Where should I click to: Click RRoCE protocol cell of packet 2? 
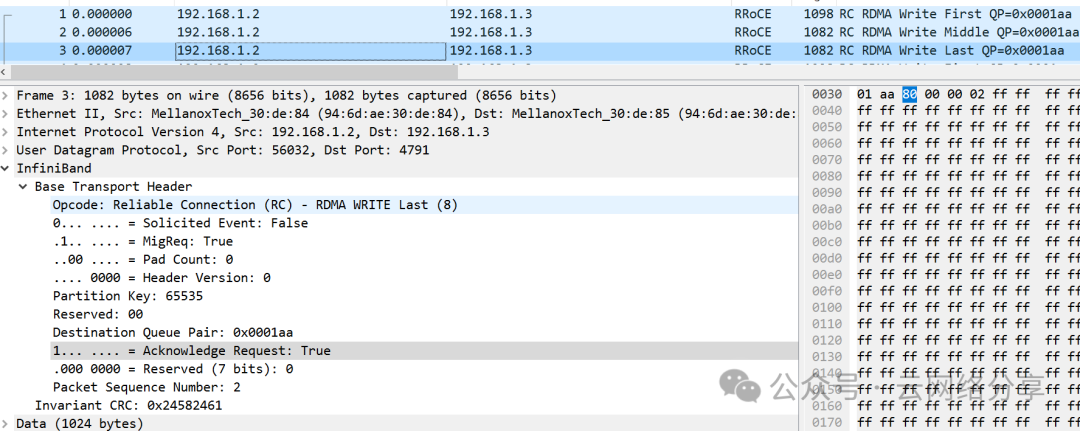click(753, 32)
